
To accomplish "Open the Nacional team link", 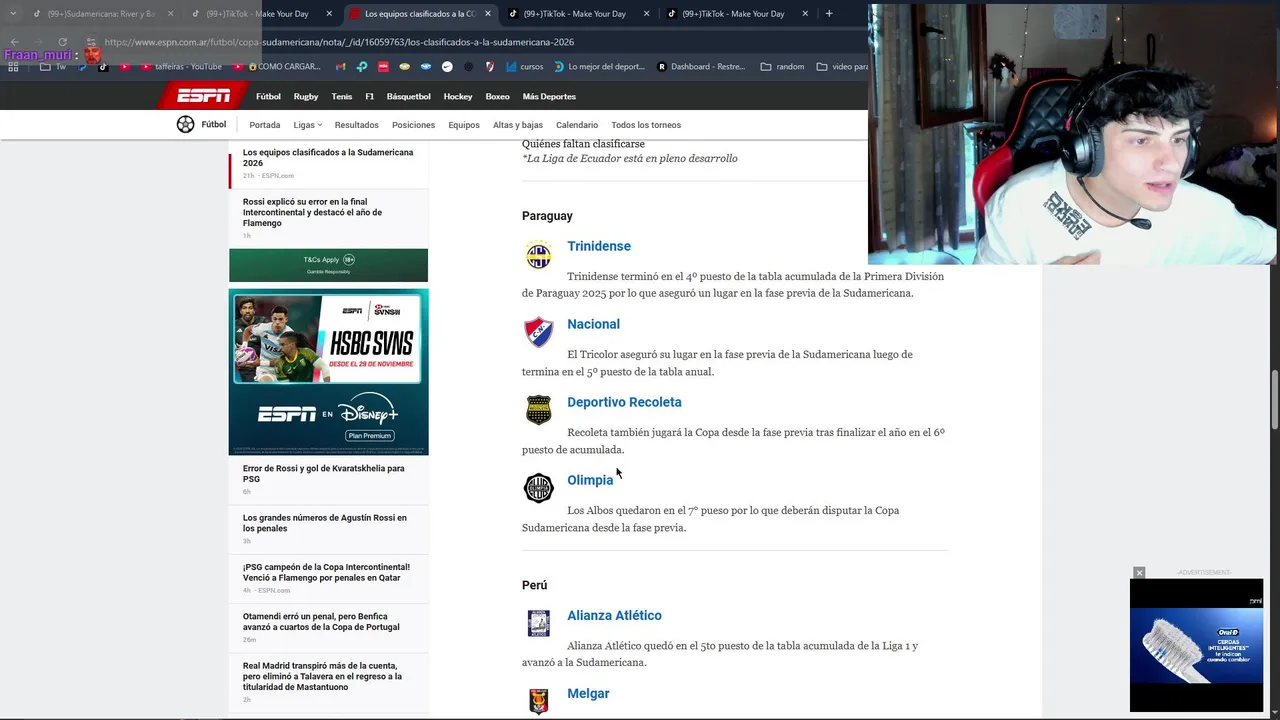I will (x=593, y=324).
